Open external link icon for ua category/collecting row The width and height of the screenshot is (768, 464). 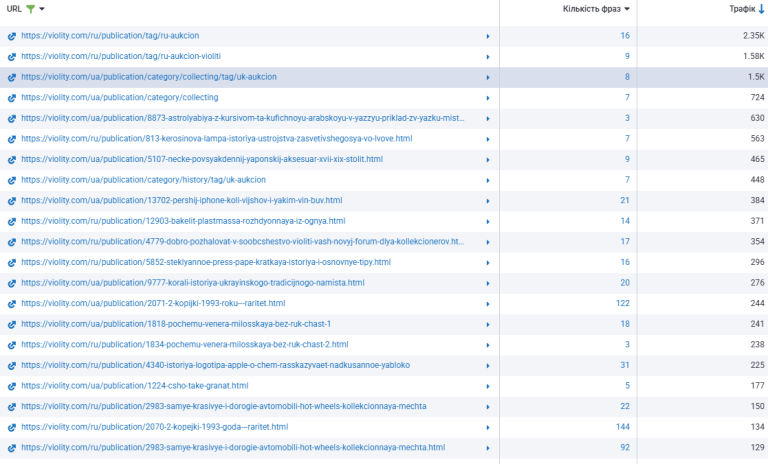click(12, 98)
